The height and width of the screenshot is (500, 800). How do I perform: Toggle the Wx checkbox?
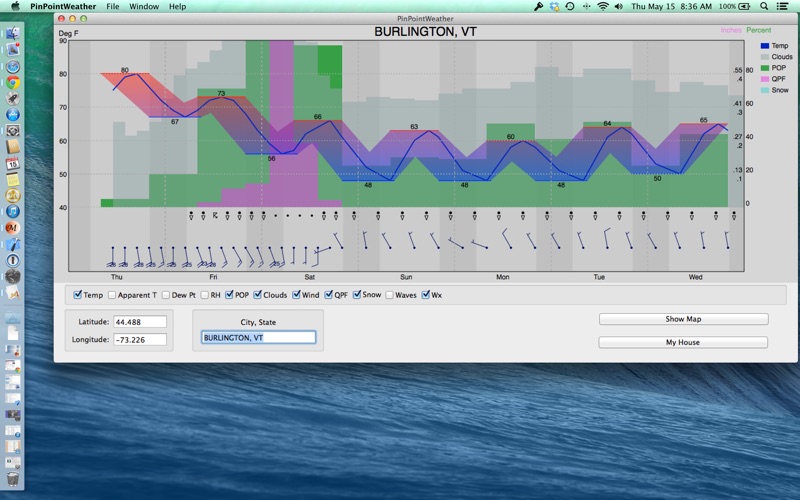[426, 294]
